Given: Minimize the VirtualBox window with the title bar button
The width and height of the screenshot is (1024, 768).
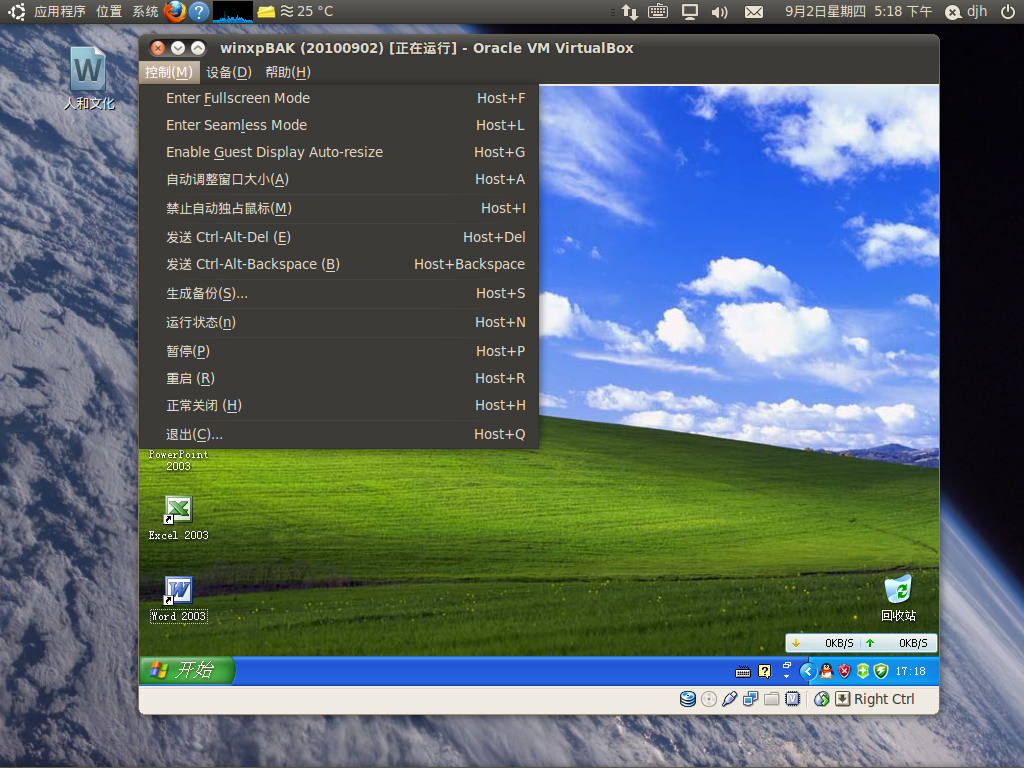Looking at the screenshot, I should coord(178,48).
